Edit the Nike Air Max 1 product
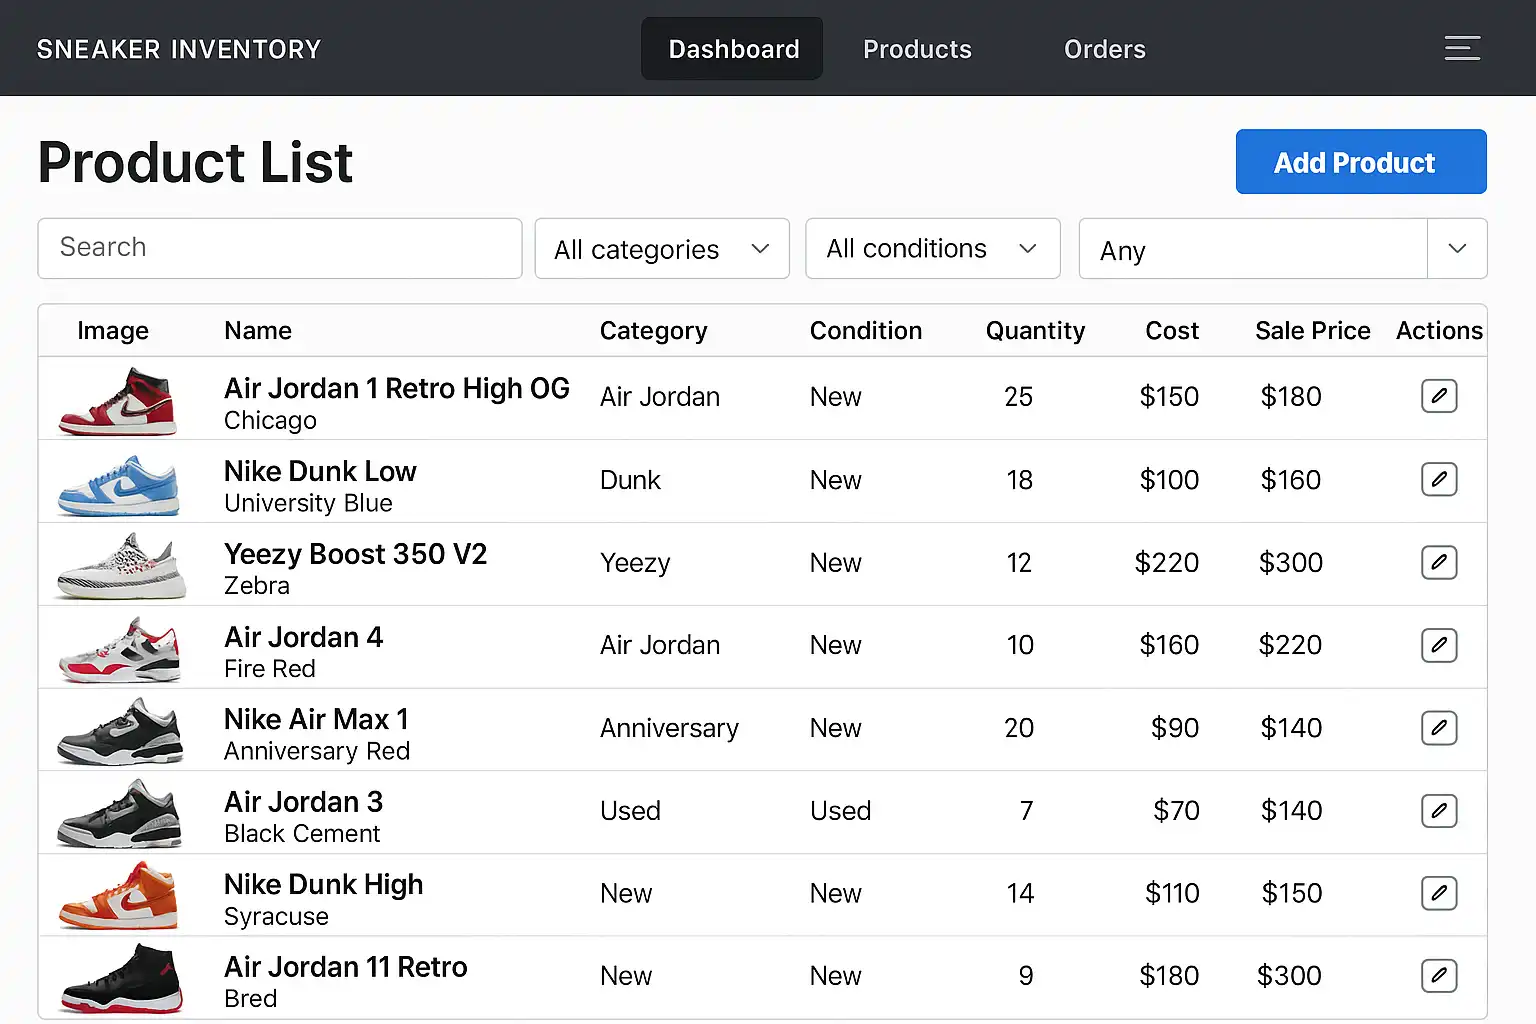This screenshot has height=1024, width=1536. coord(1439,728)
